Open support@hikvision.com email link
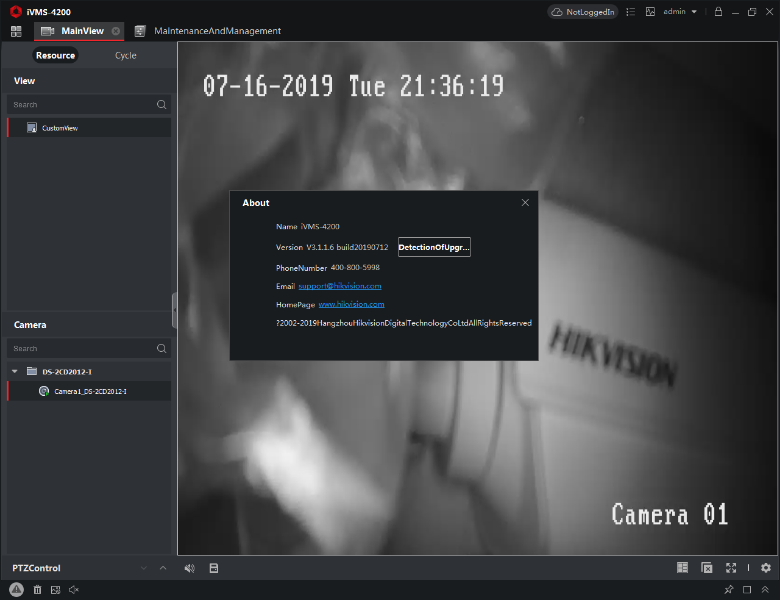Image resolution: width=780 pixels, height=600 pixels. 340,286
